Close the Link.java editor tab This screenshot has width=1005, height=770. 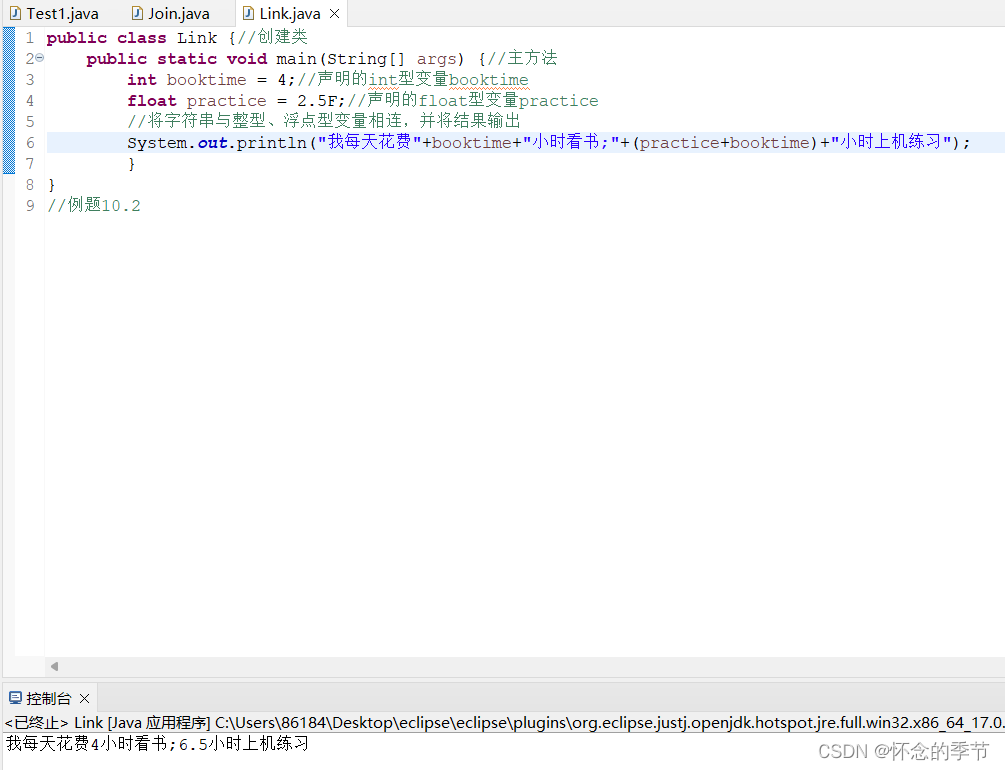point(333,13)
